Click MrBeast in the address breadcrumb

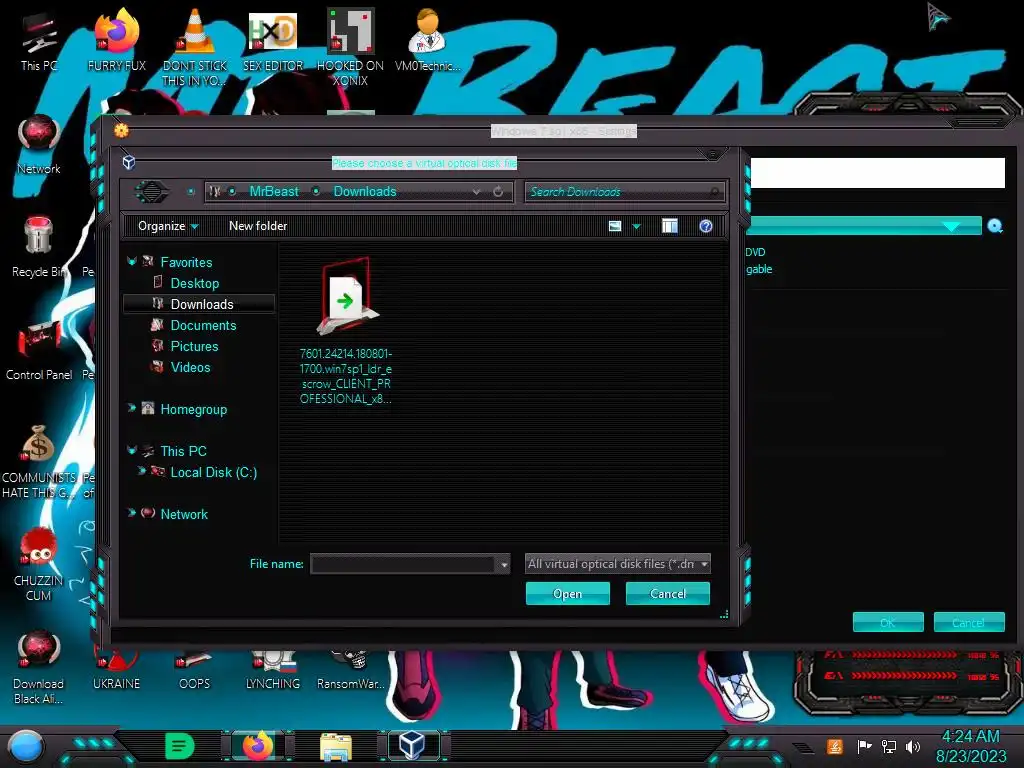[274, 191]
